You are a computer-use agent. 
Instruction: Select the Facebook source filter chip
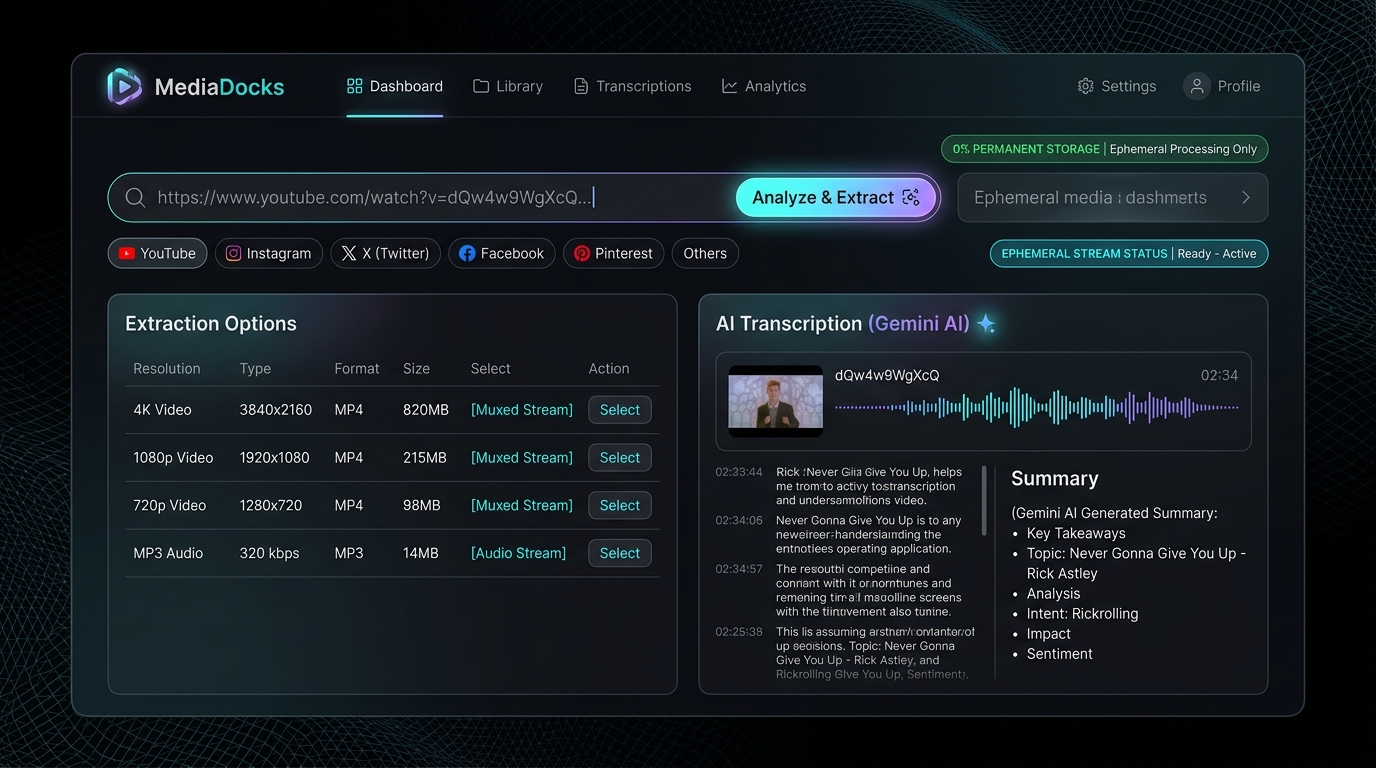coord(502,253)
